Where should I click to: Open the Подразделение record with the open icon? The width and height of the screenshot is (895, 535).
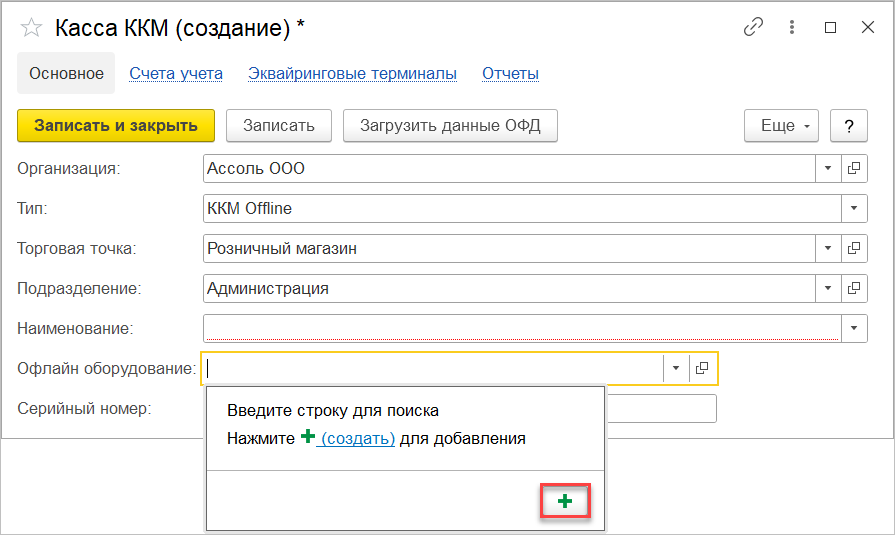(854, 288)
